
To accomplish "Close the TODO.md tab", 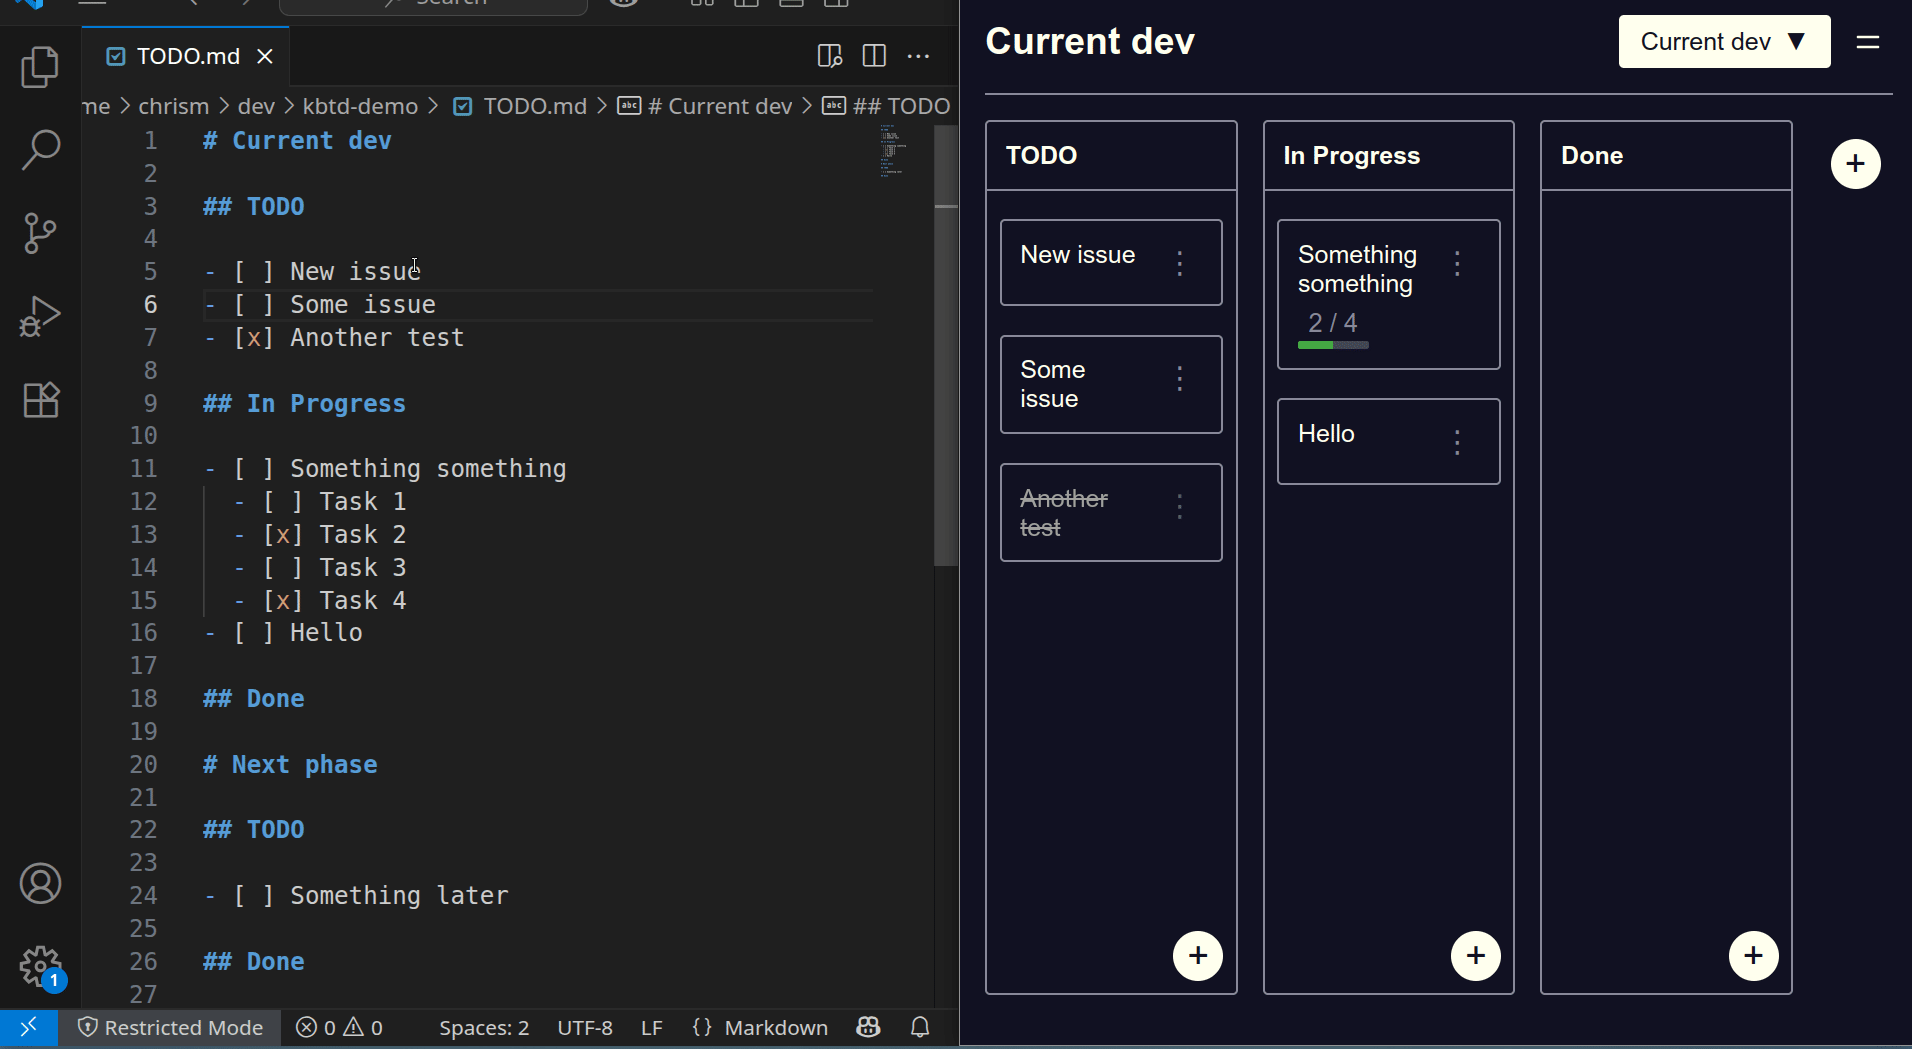I will (x=265, y=56).
